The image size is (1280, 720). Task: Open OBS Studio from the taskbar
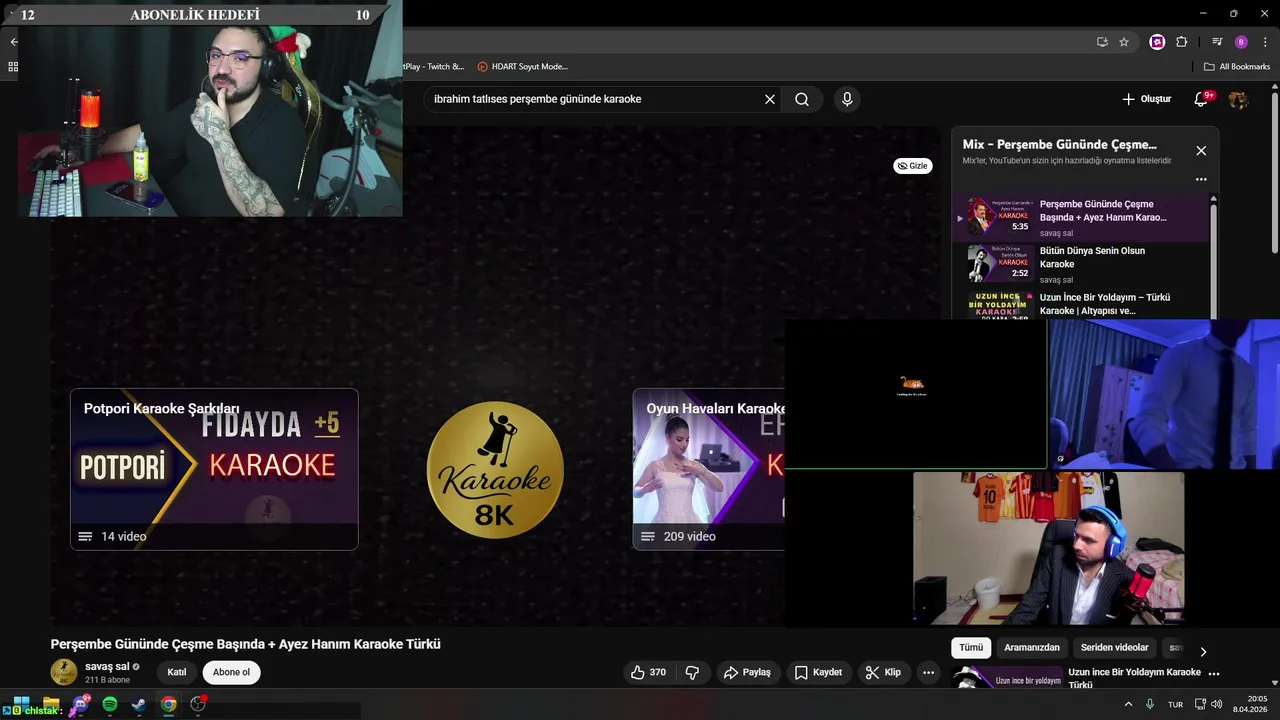pos(198,704)
